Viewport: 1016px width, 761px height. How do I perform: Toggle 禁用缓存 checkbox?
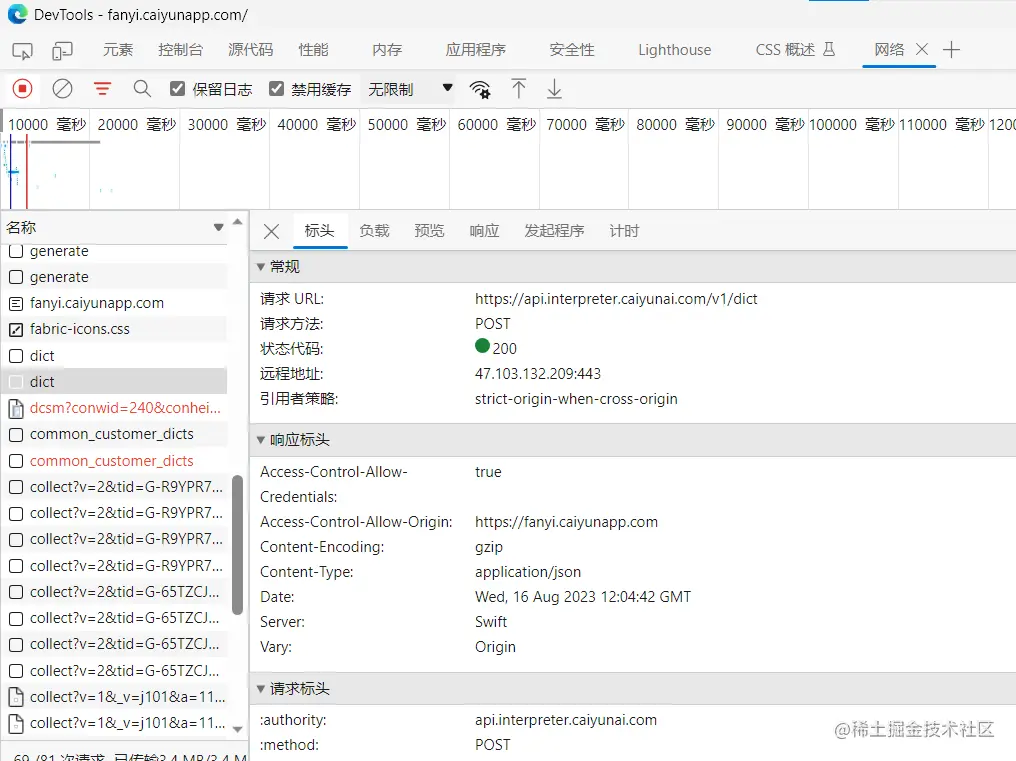tap(277, 89)
